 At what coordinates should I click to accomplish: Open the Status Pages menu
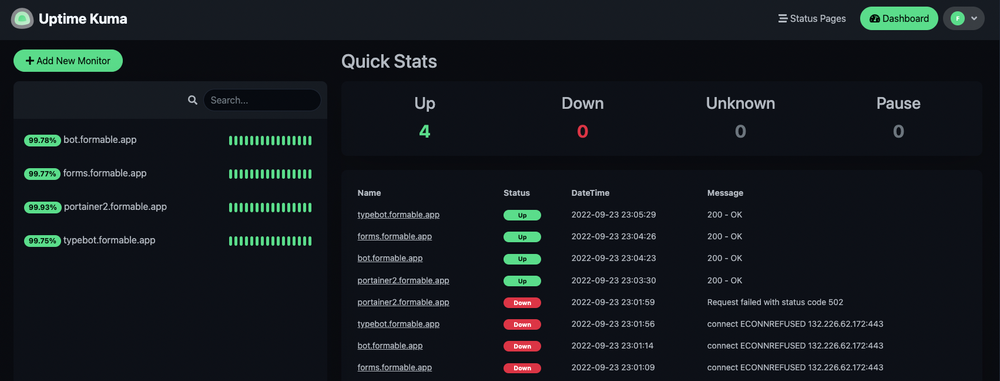coord(812,19)
